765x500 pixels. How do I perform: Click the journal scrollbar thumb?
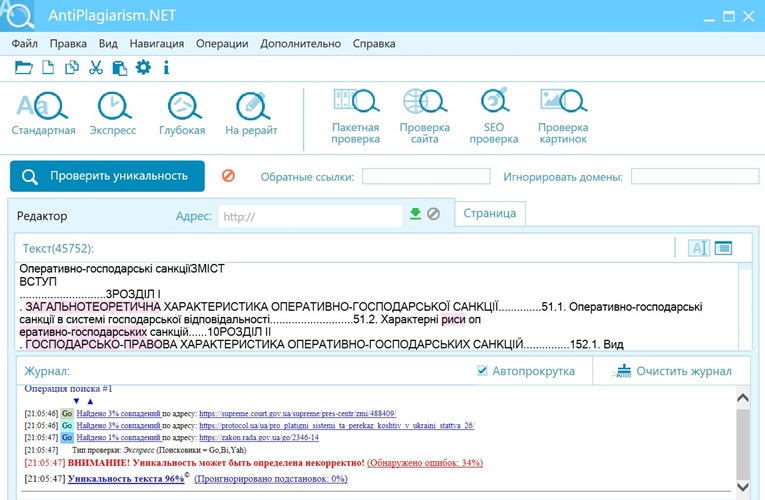[x=743, y=443]
